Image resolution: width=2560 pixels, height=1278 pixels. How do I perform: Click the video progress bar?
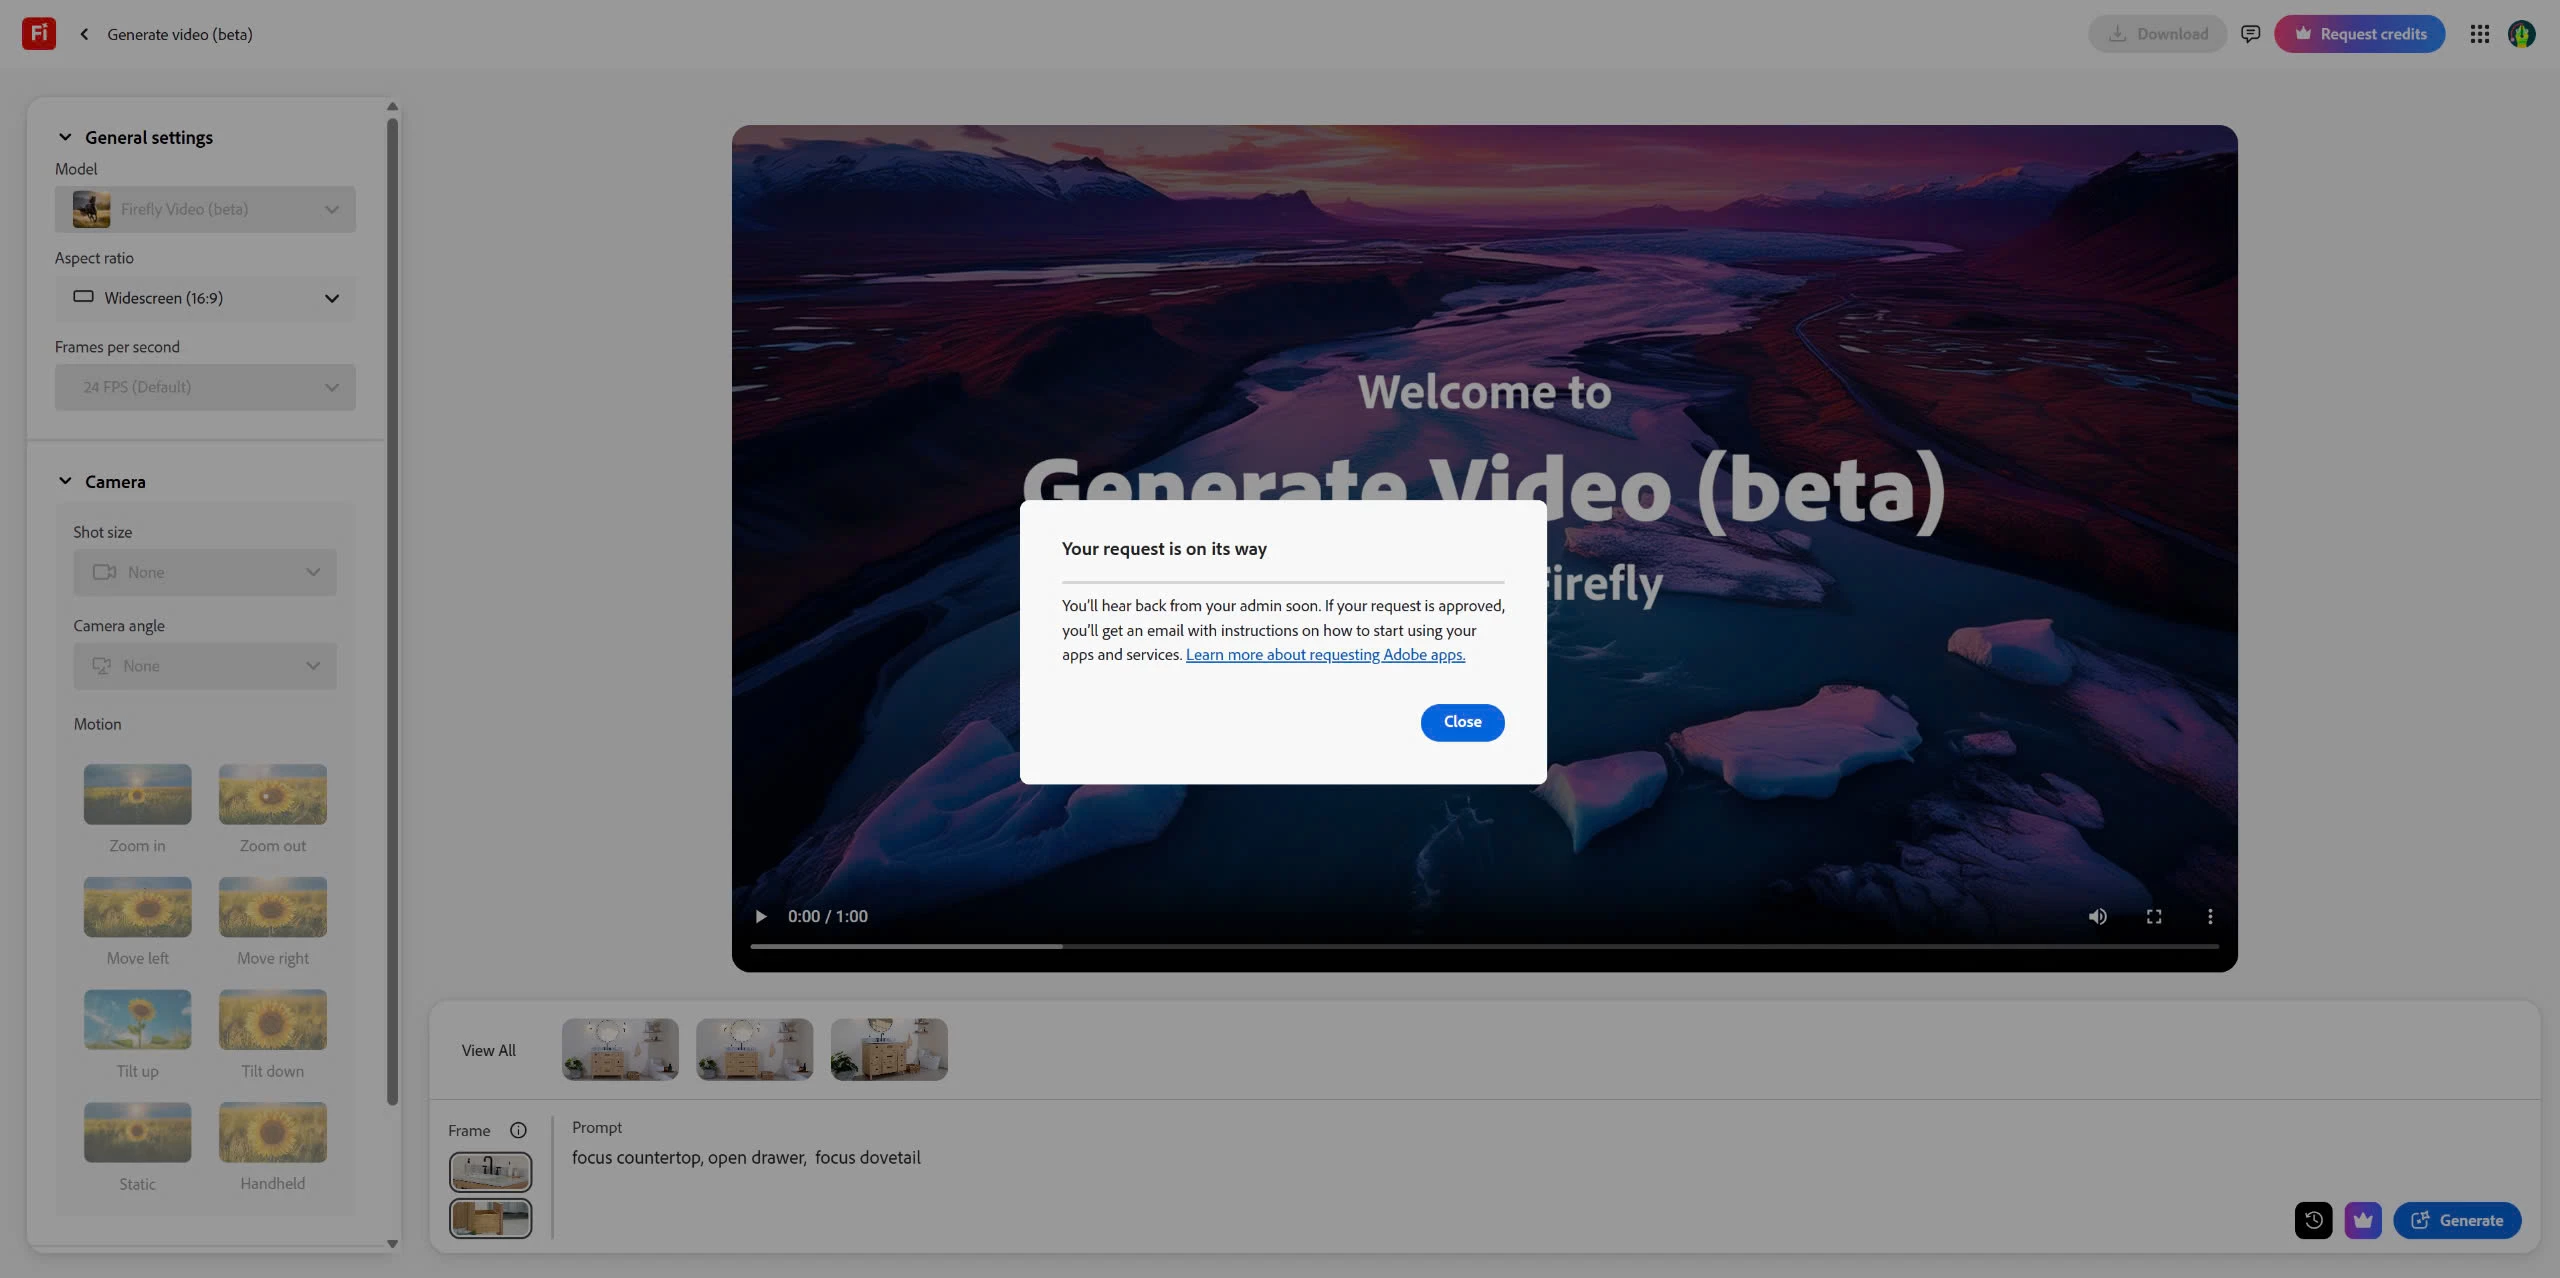coord(1484,946)
